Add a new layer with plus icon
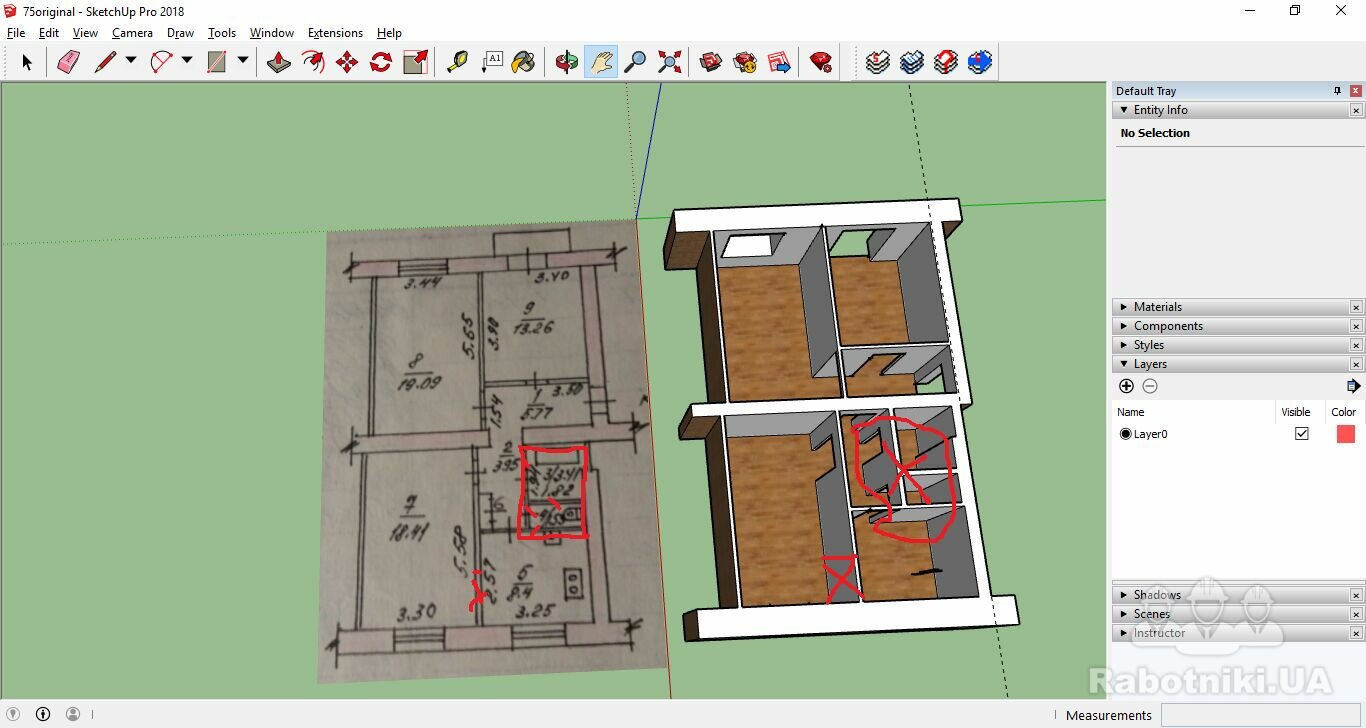Screen dimensions: 1366x728 [1127, 386]
